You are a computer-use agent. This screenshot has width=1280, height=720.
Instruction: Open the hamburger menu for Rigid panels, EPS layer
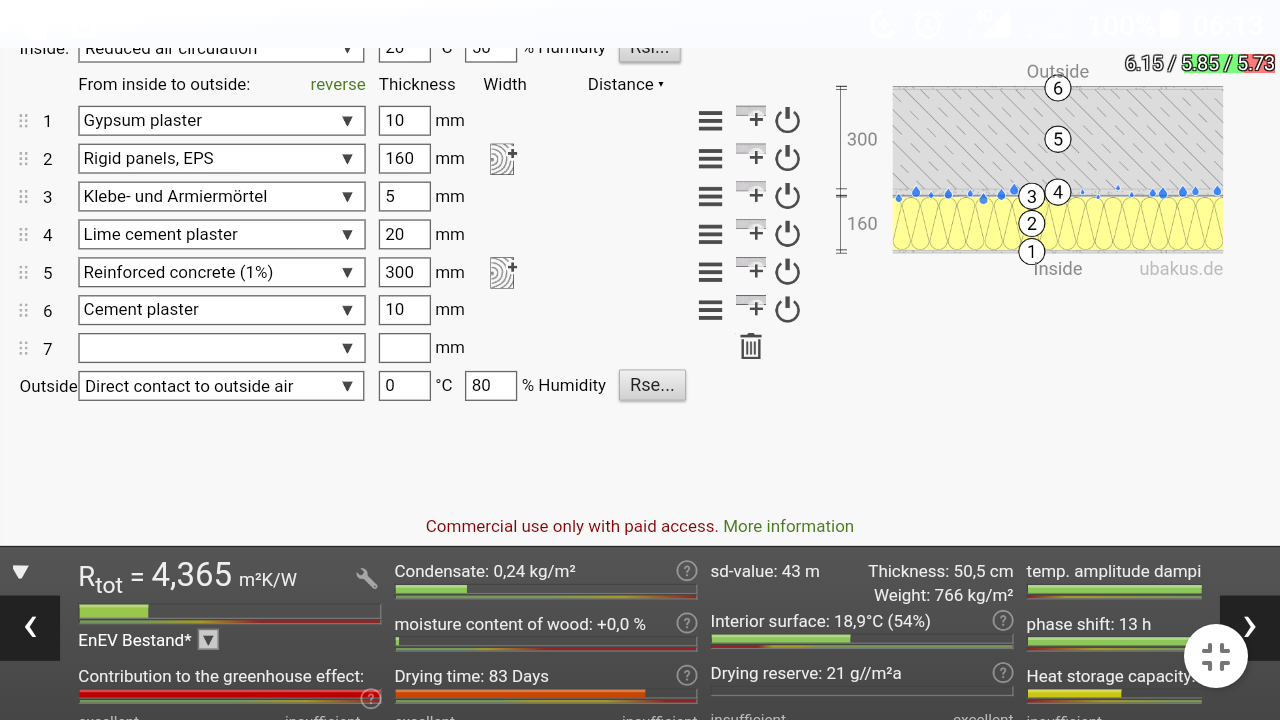point(710,159)
